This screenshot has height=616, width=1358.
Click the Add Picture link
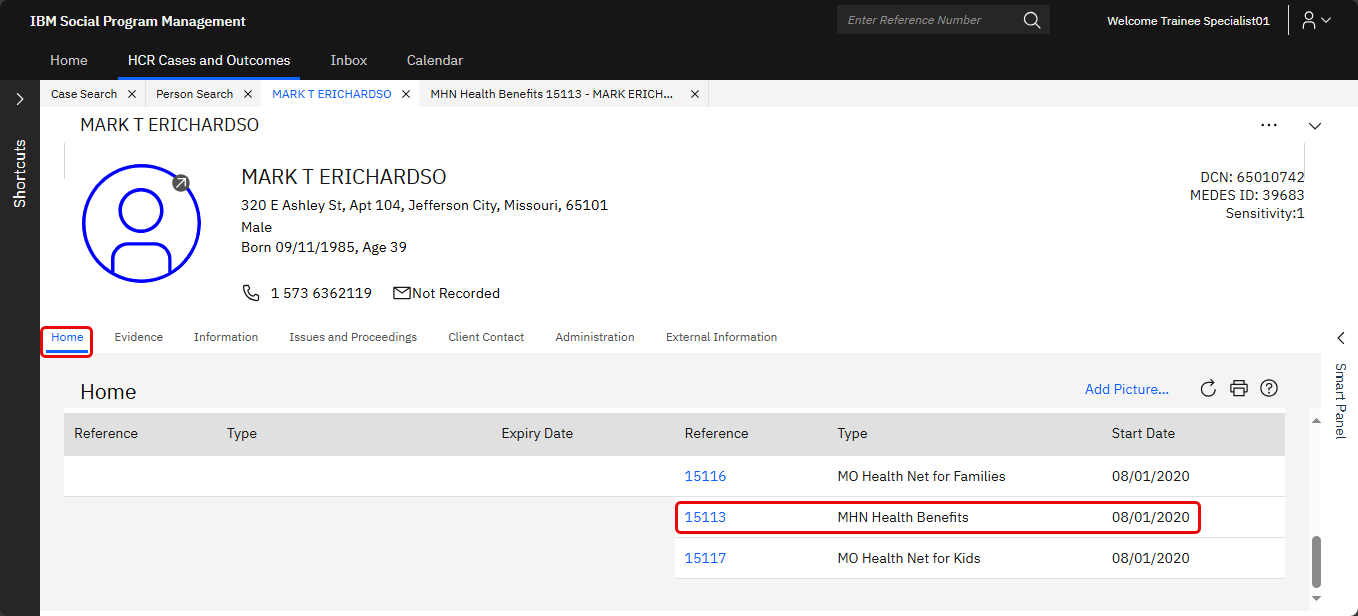pyautogui.click(x=1127, y=389)
